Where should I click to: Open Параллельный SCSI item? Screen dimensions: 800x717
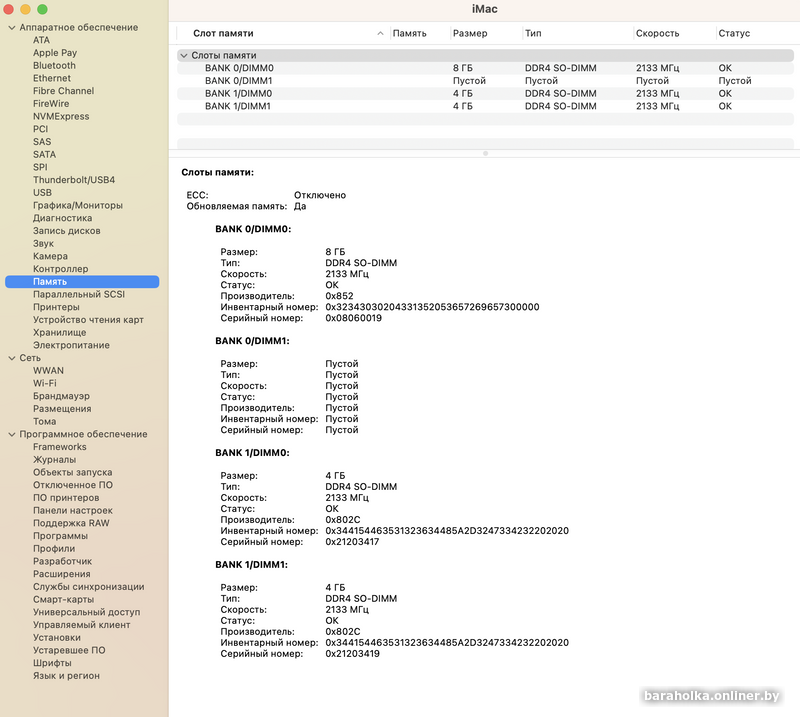(x=79, y=294)
